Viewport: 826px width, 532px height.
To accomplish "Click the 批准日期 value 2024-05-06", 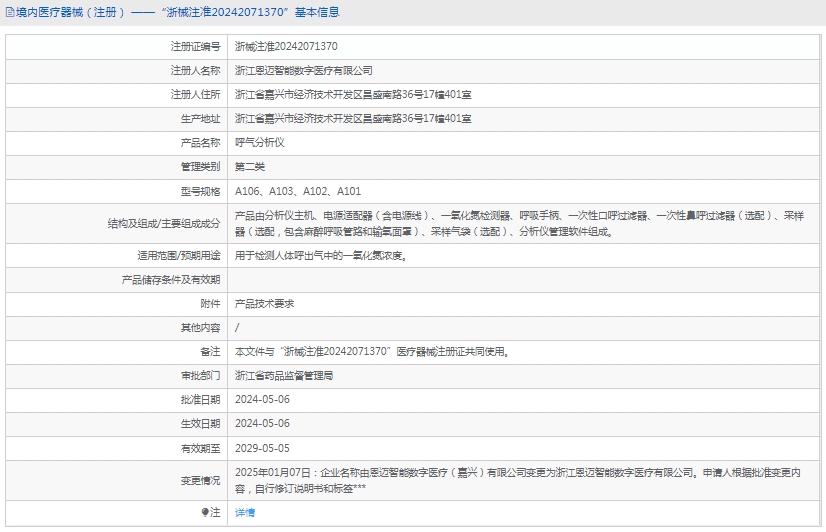I will click(x=262, y=399).
